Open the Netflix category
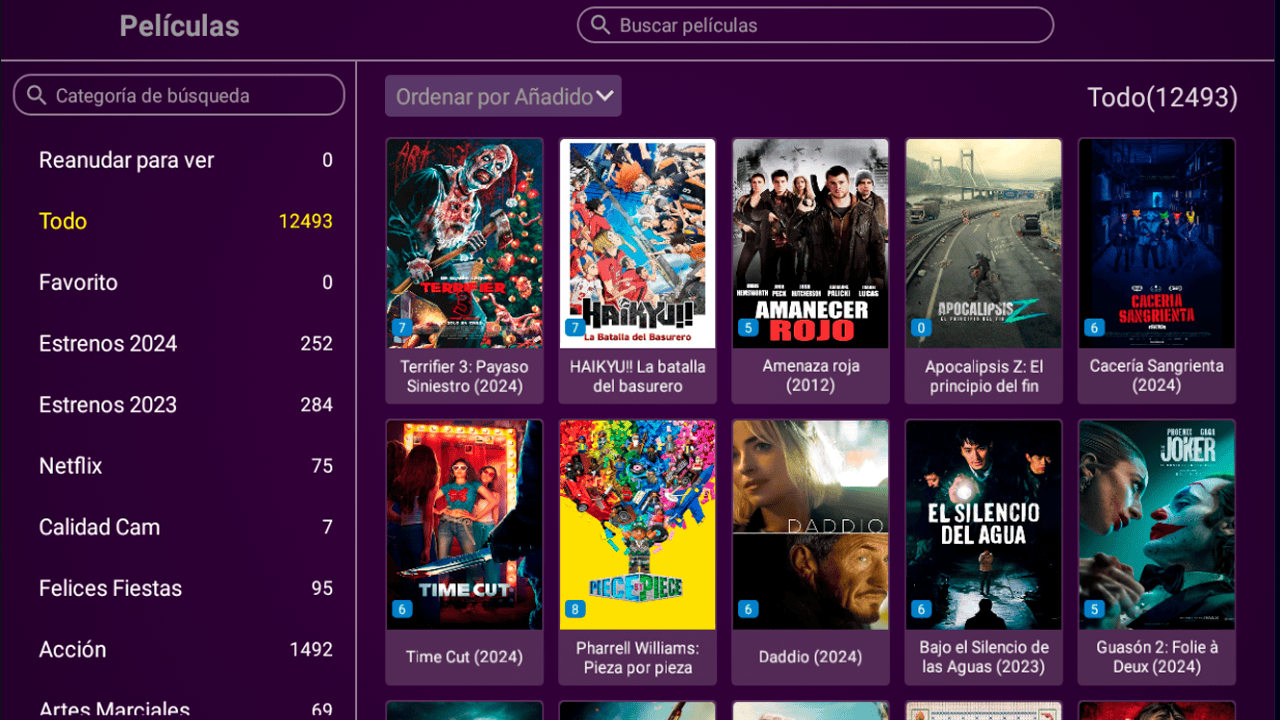 point(70,466)
